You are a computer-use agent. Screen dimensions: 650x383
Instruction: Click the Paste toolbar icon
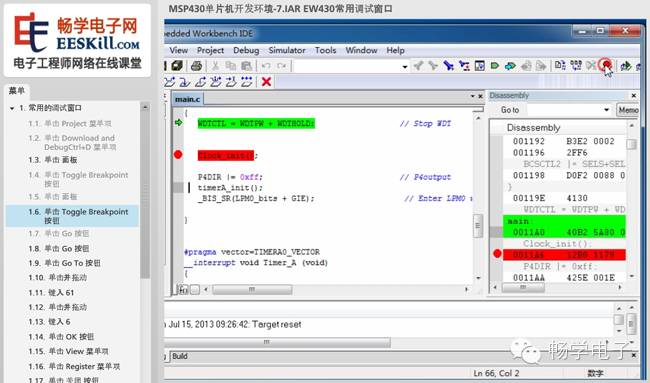pyautogui.click(x=246, y=65)
